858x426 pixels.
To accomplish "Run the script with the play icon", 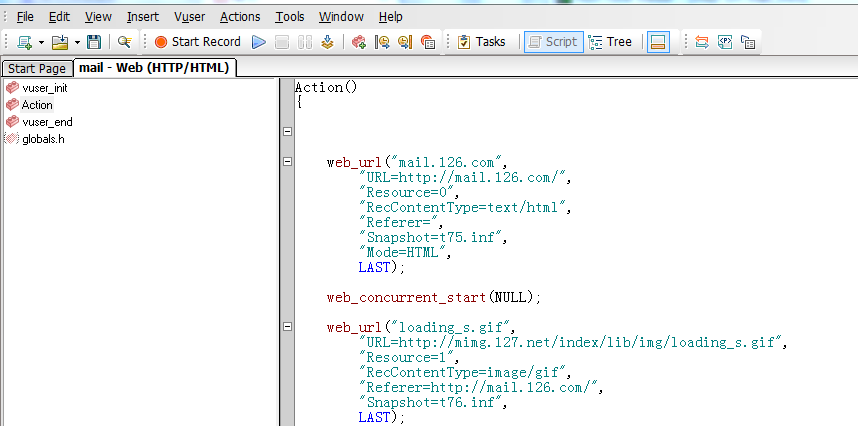I will (x=259, y=42).
